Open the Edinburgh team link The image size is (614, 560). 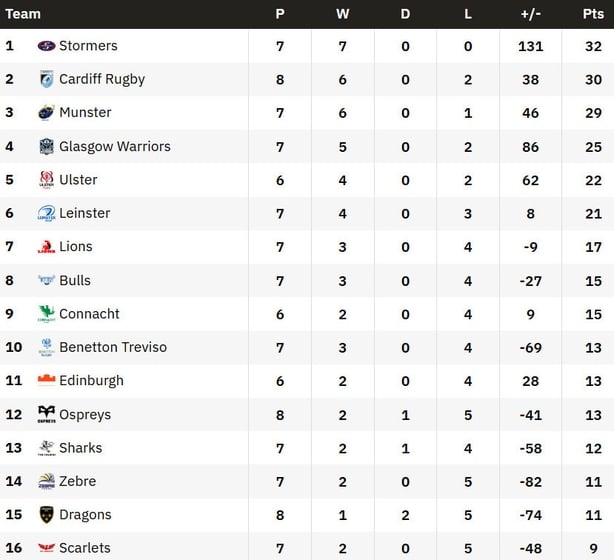tap(91, 381)
